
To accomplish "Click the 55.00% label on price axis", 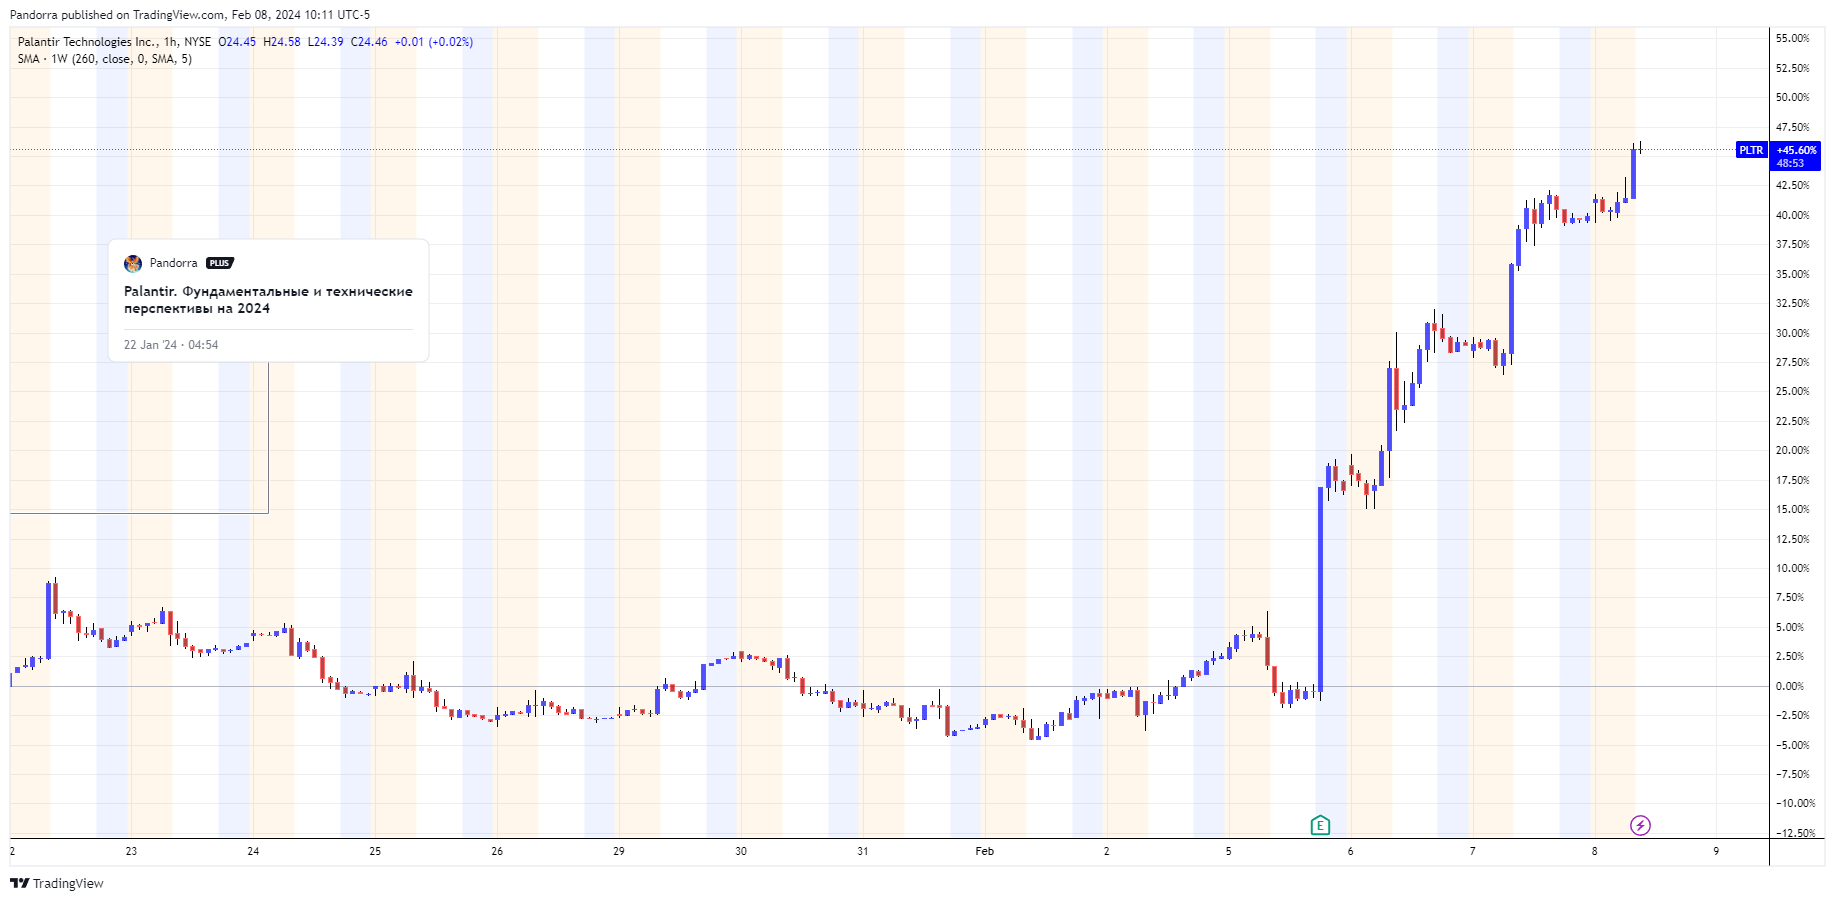I will (x=1792, y=38).
